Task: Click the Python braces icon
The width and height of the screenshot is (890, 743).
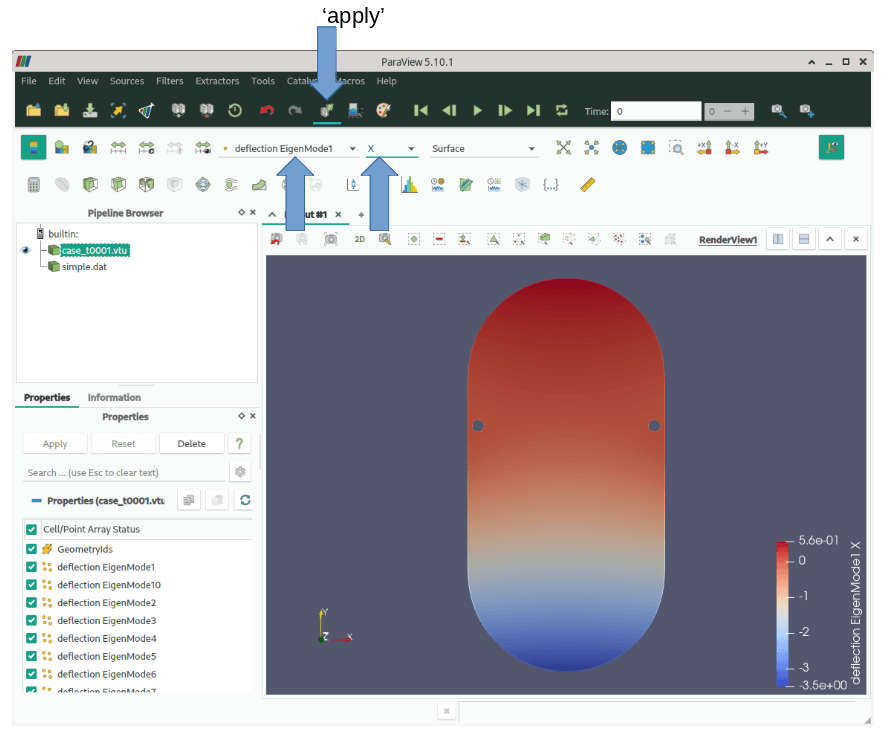Action: click(x=550, y=184)
